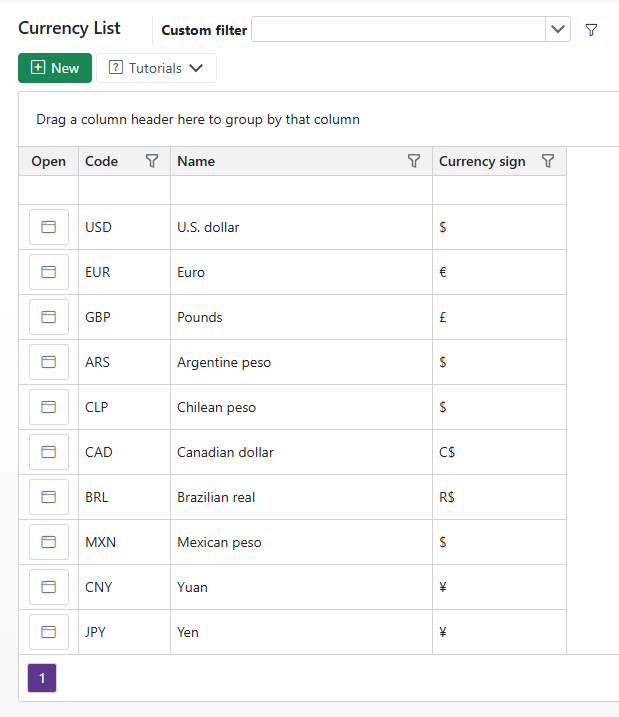The height and width of the screenshot is (717, 619).
Task: Click the group-by column drop area text
Action: point(198,119)
